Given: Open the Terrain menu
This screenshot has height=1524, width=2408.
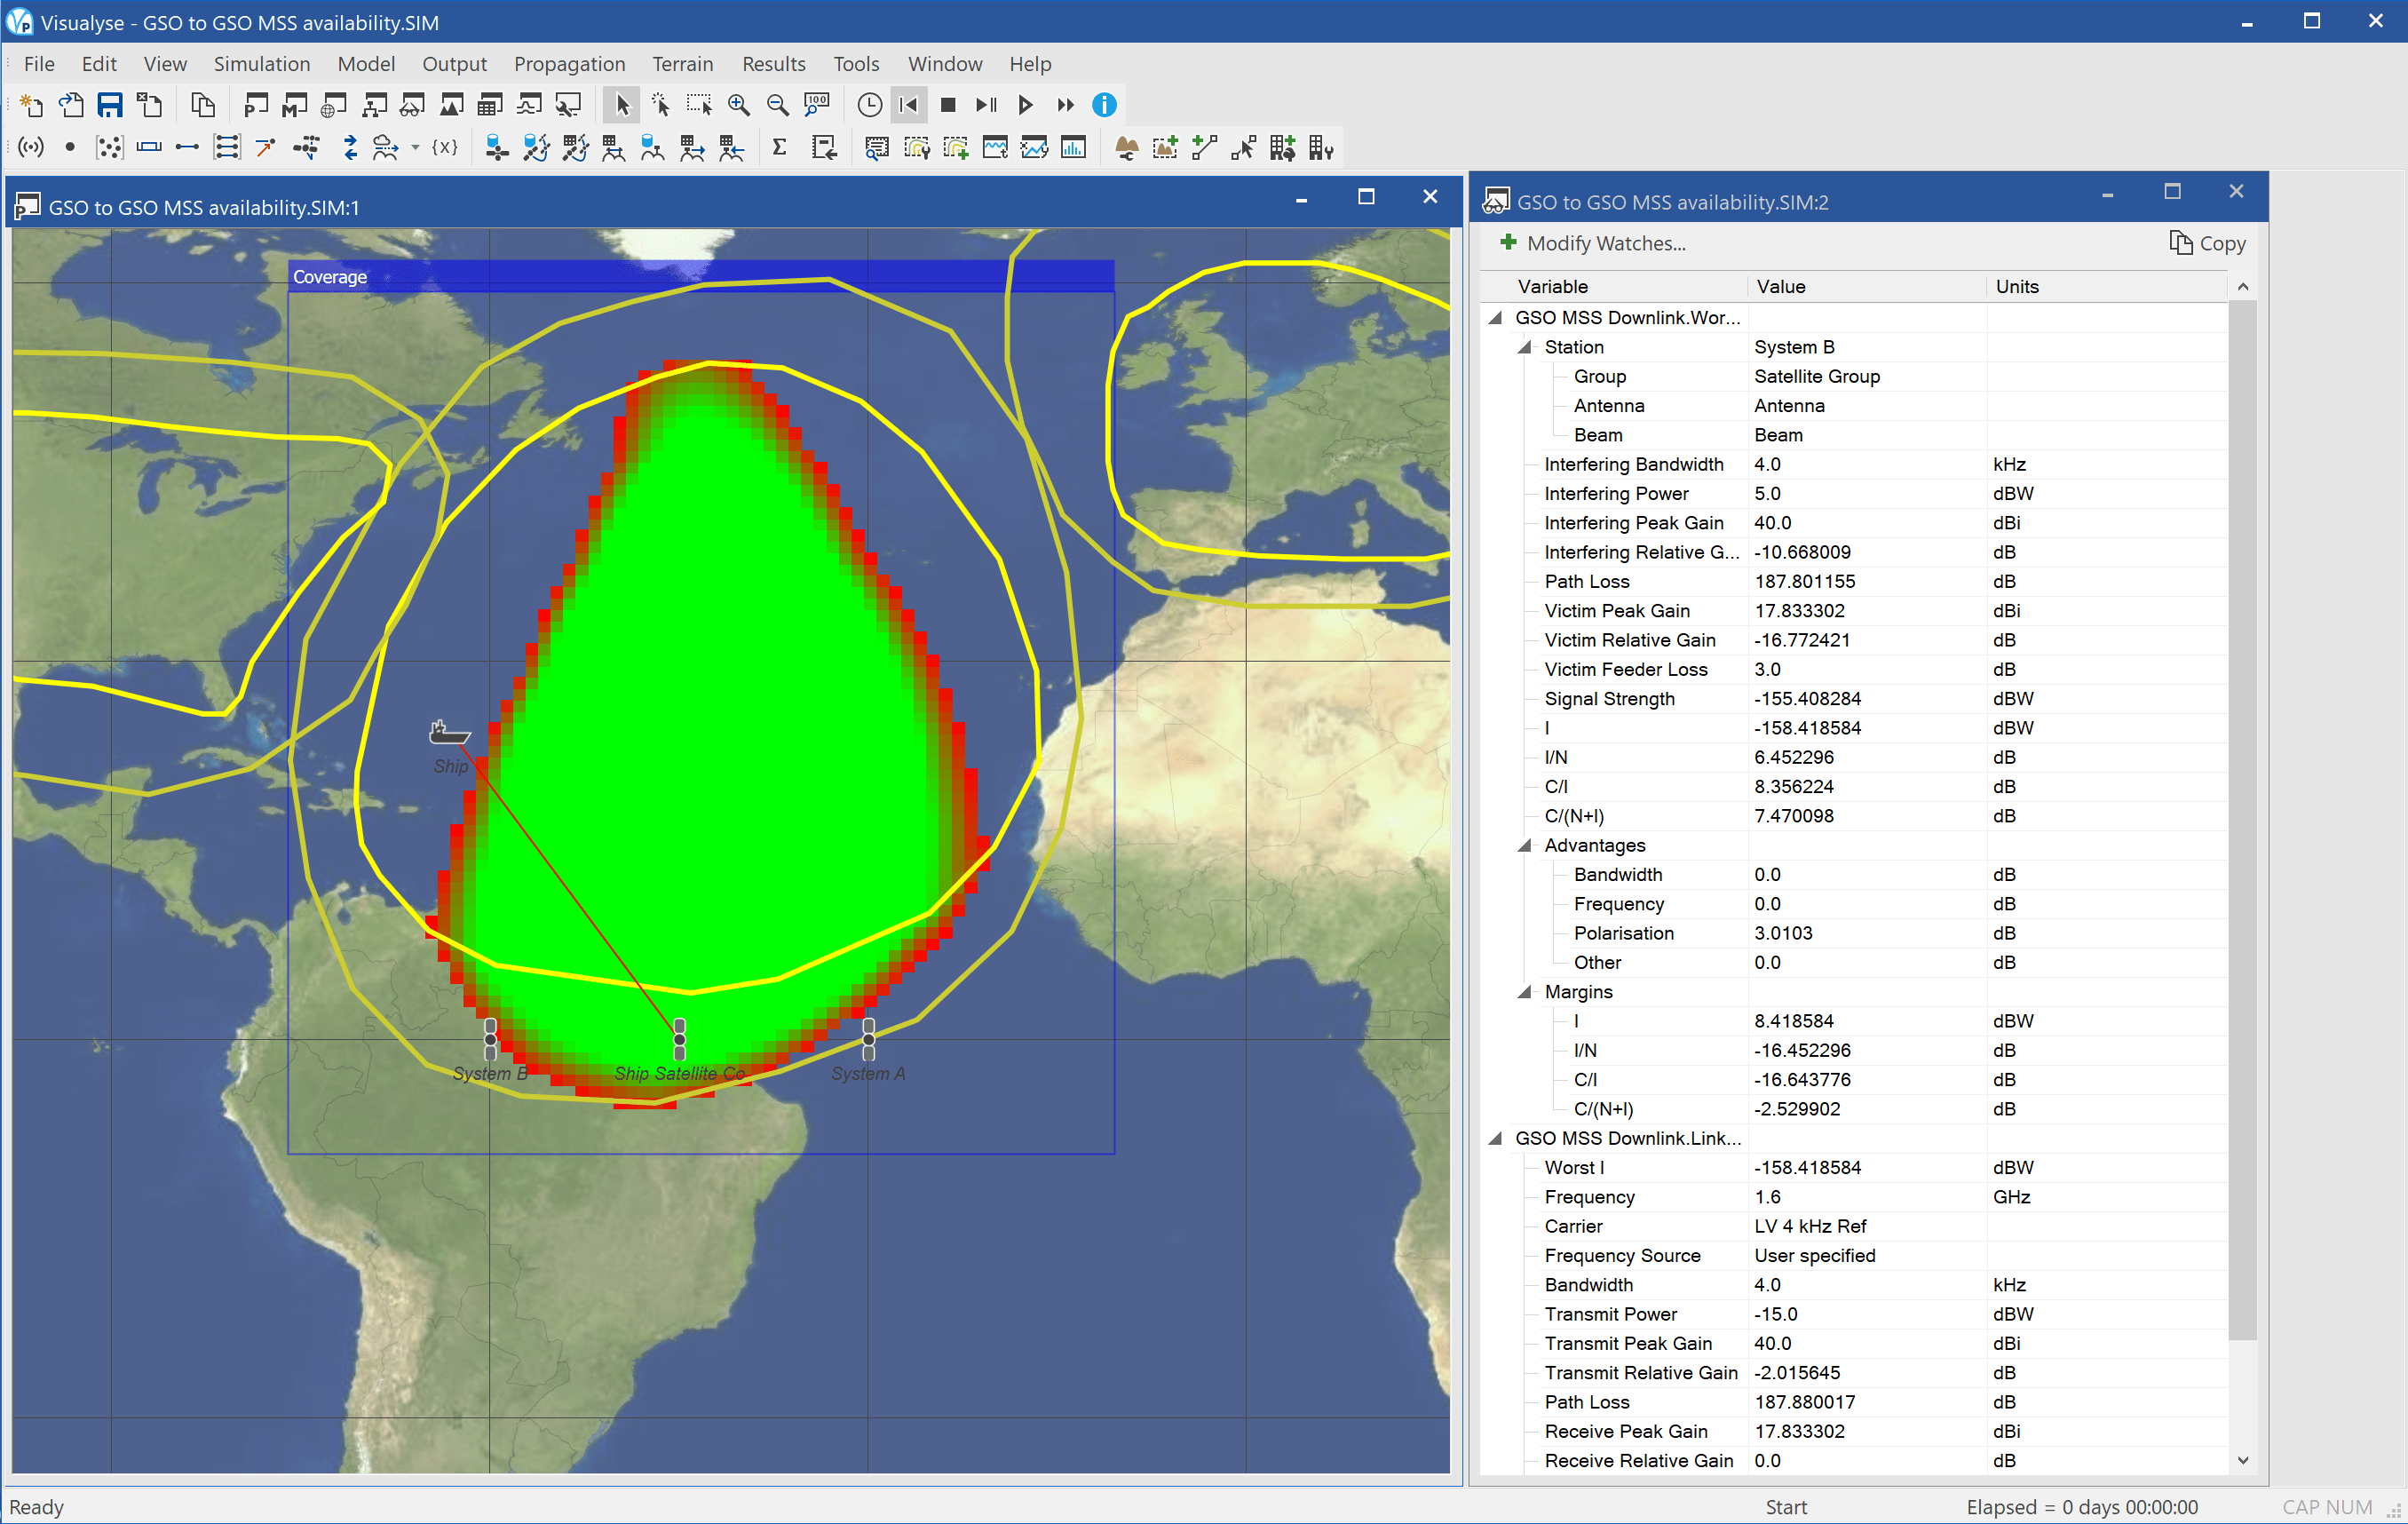Looking at the screenshot, I should [682, 64].
